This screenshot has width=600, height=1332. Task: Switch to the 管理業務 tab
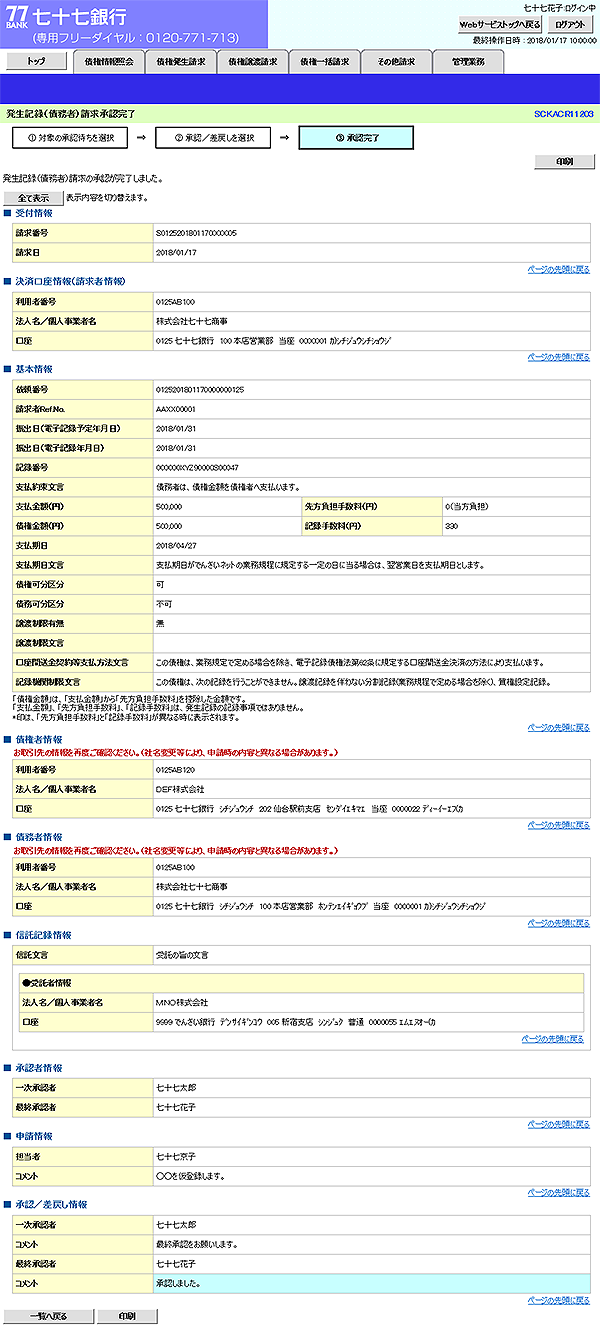(x=468, y=61)
